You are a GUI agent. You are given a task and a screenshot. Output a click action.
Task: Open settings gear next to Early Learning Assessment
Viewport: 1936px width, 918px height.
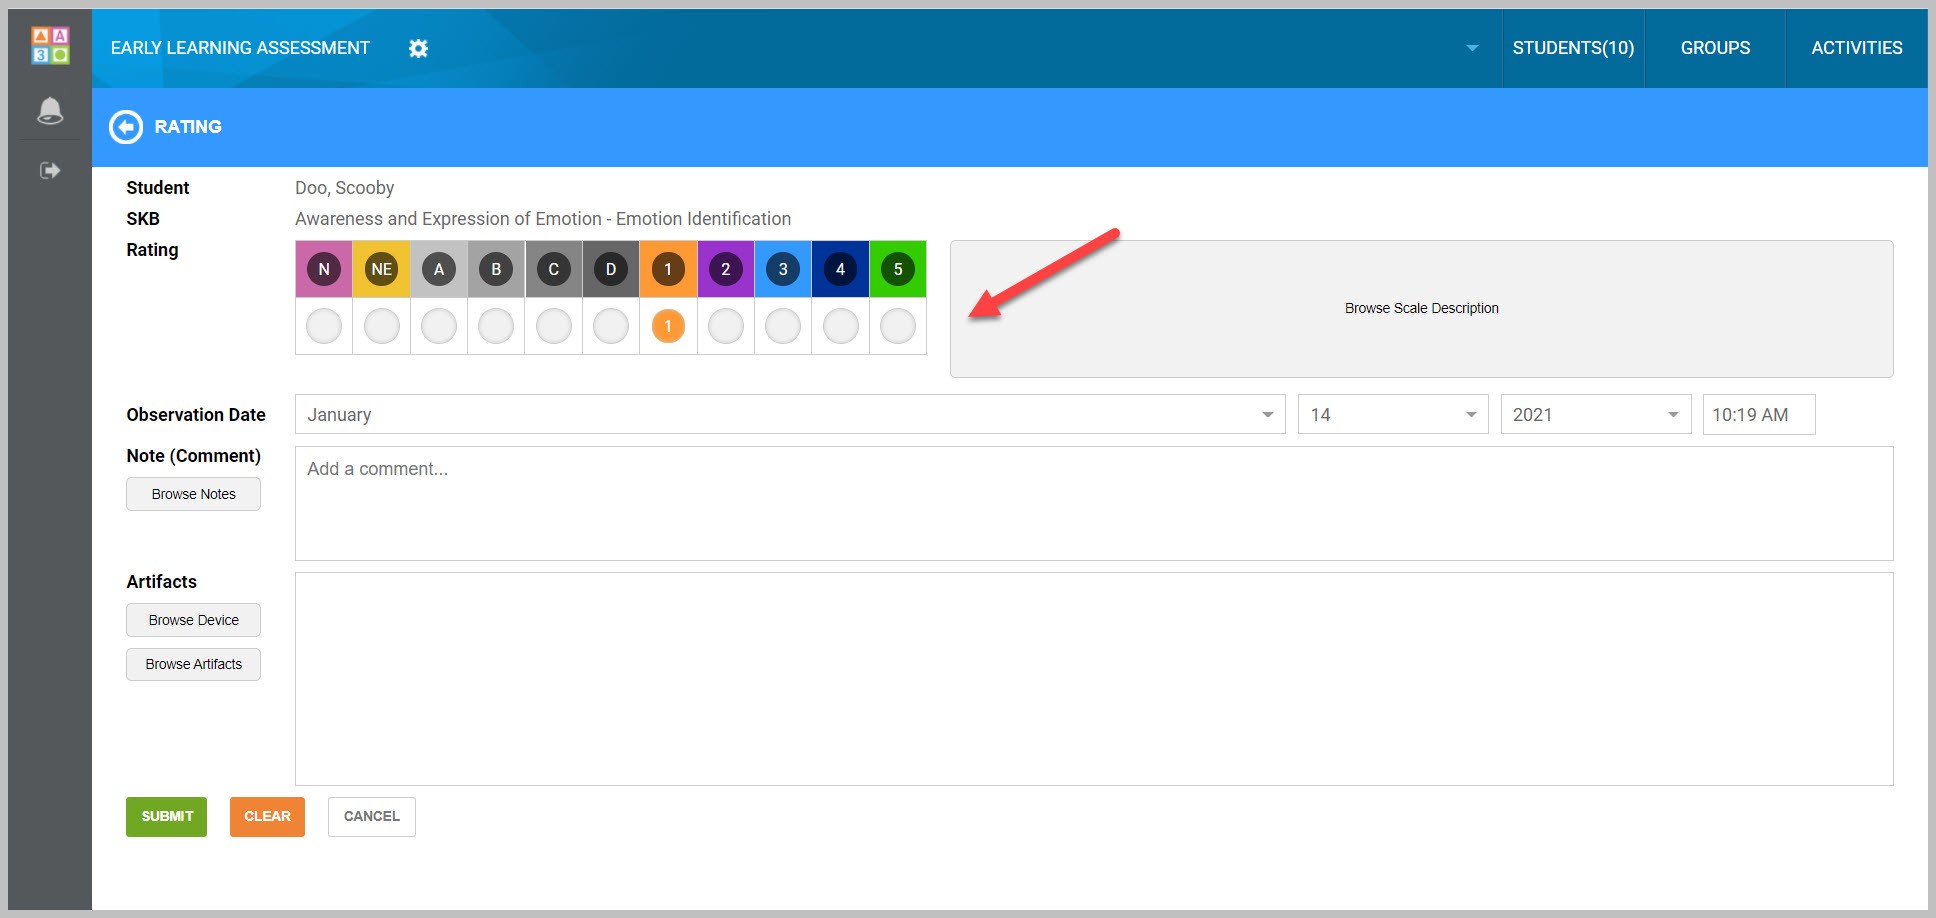pos(418,48)
